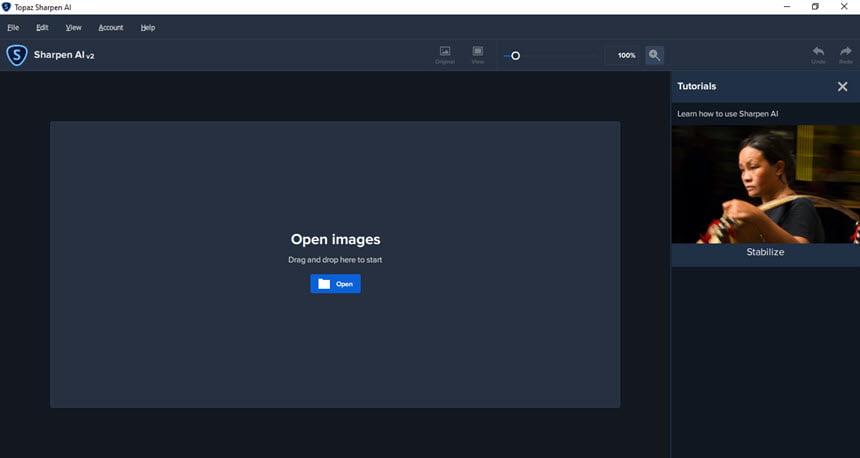Click the Stabilize tutorial caption
860x458 pixels.
[x=765, y=252]
